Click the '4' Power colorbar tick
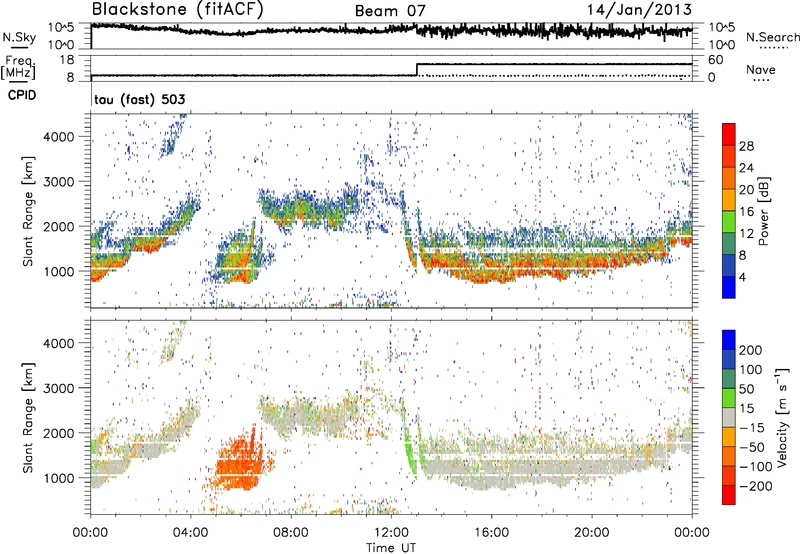This screenshot has height=554, width=800. [x=743, y=278]
